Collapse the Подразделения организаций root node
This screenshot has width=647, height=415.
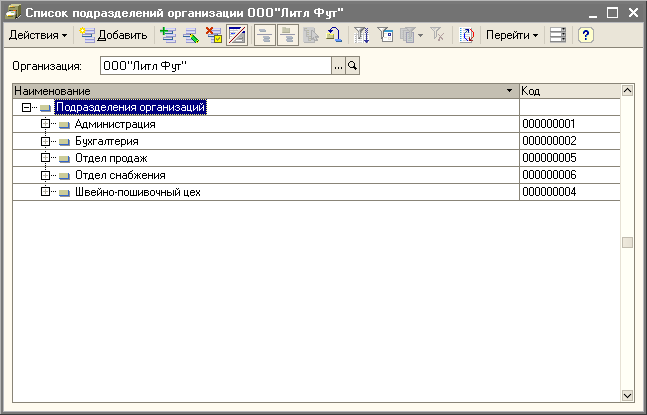tap(27, 107)
